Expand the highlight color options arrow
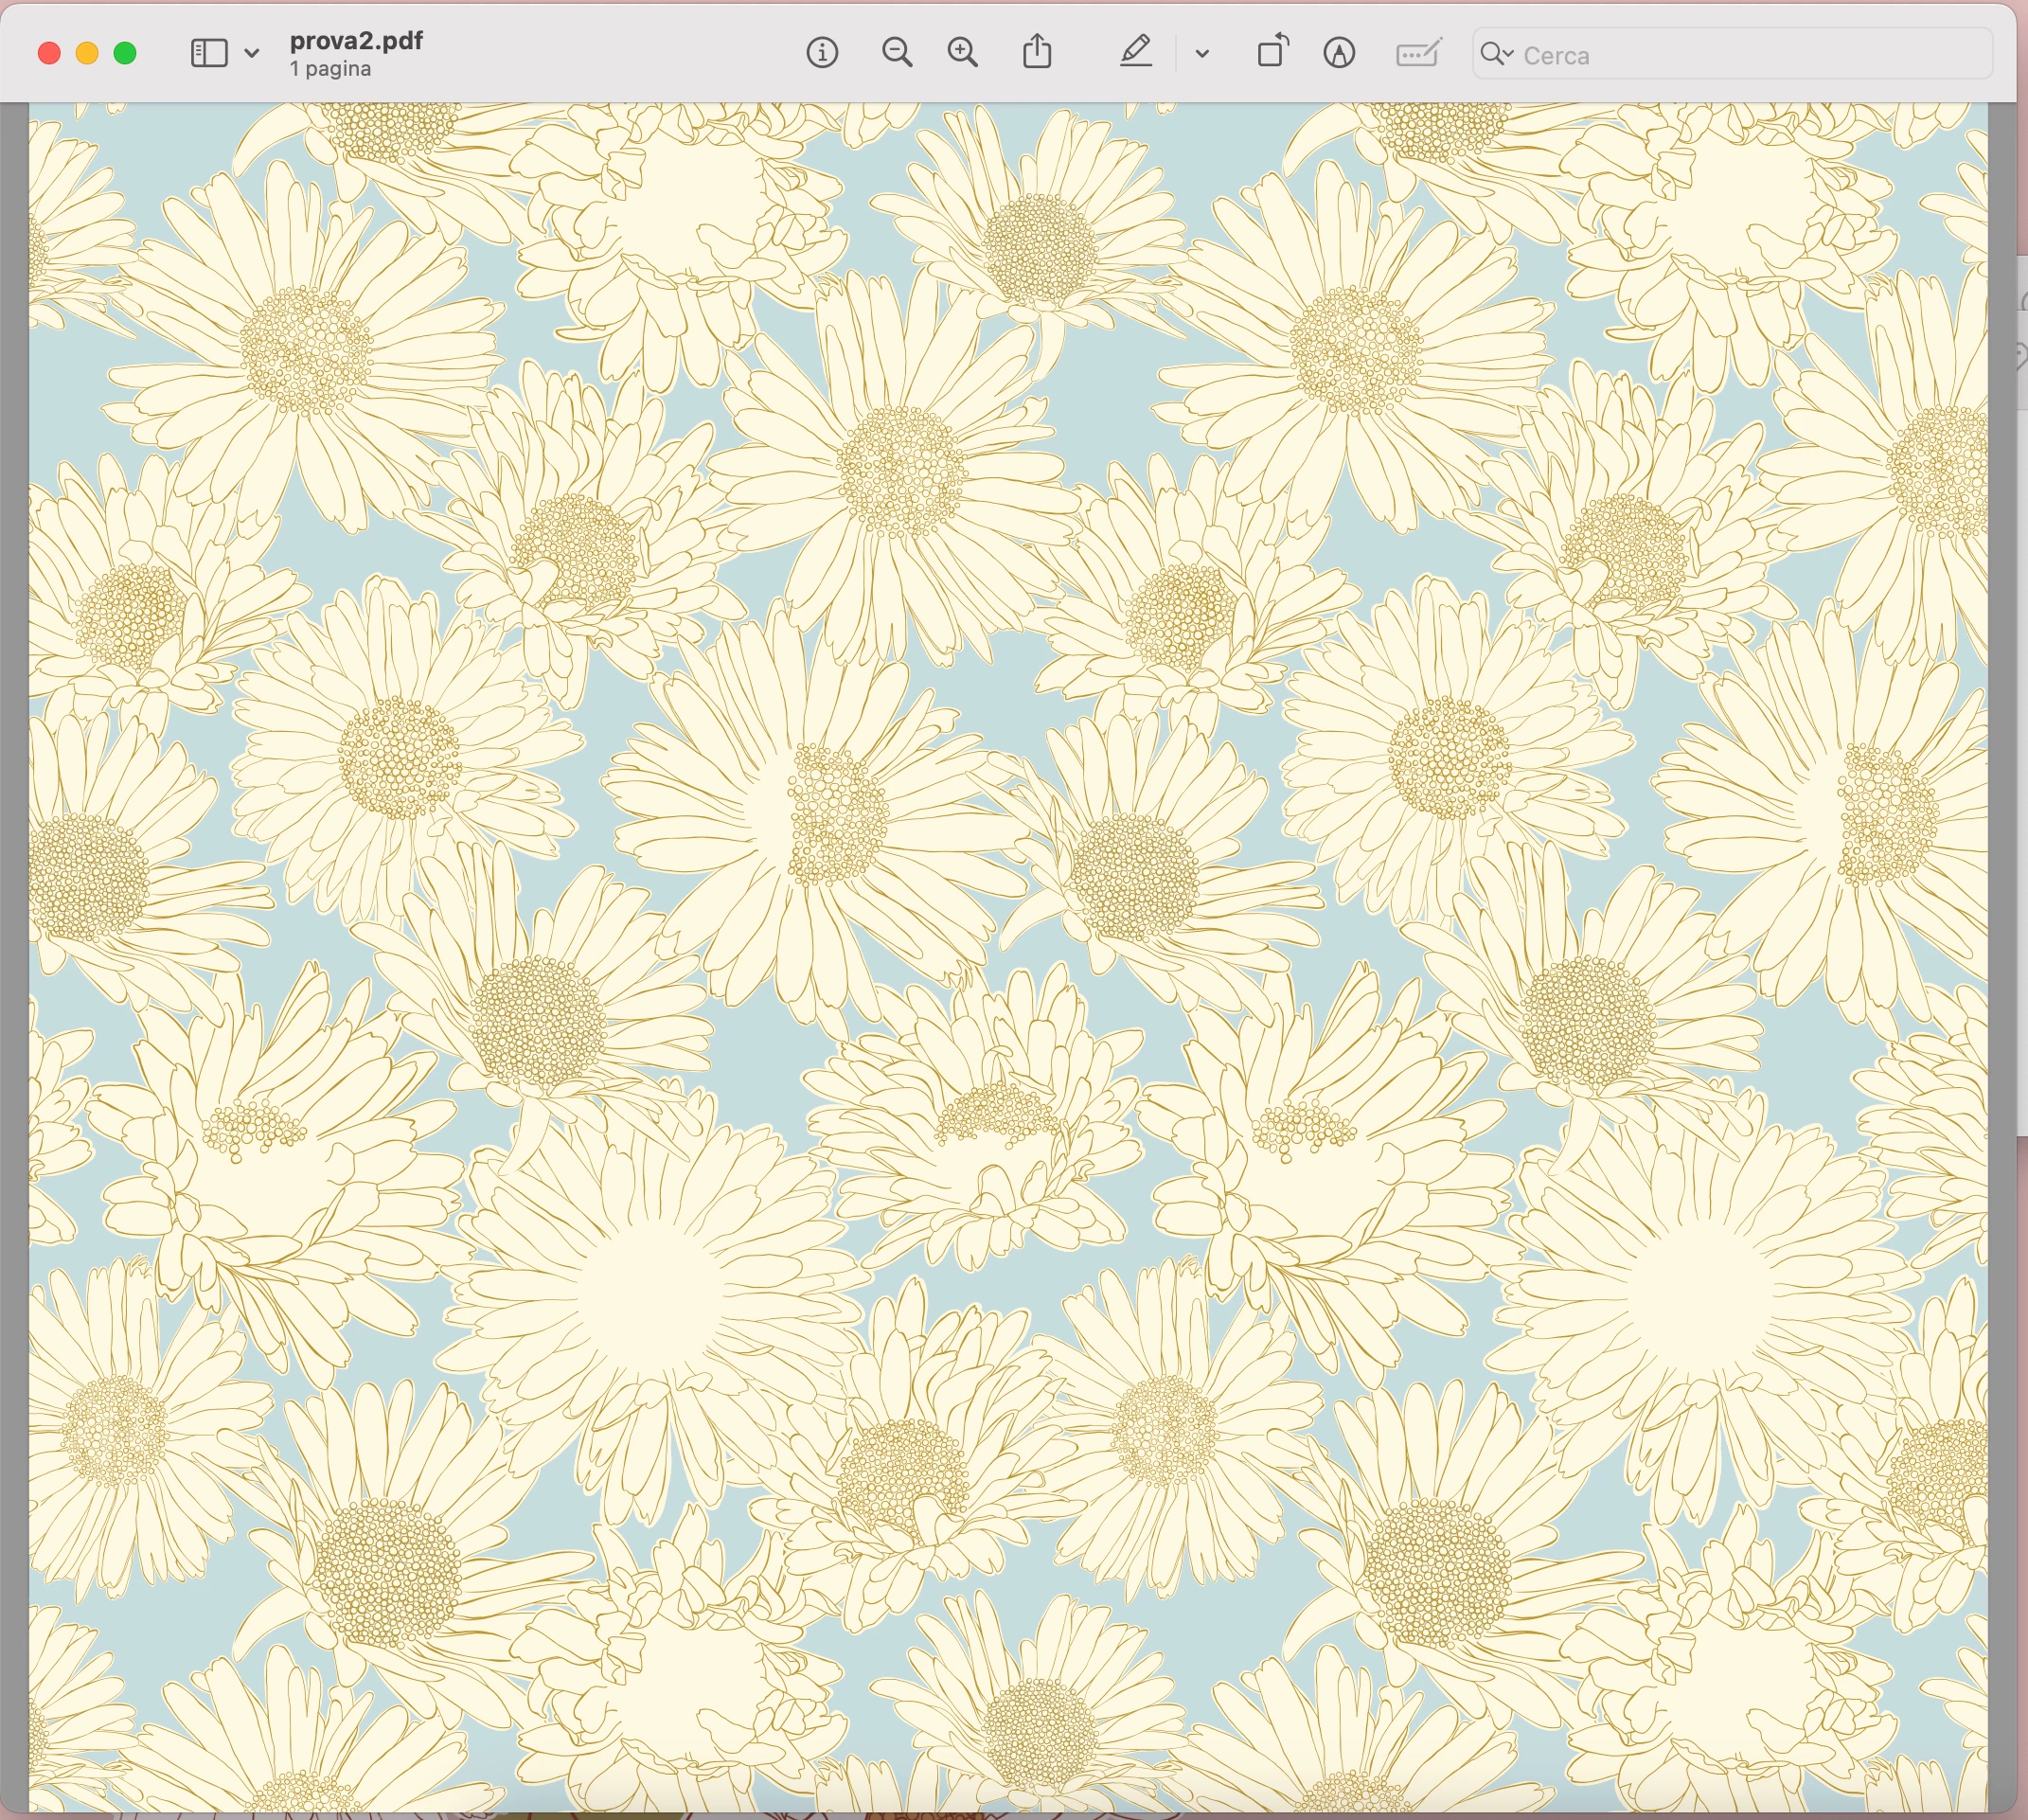 1202,54
